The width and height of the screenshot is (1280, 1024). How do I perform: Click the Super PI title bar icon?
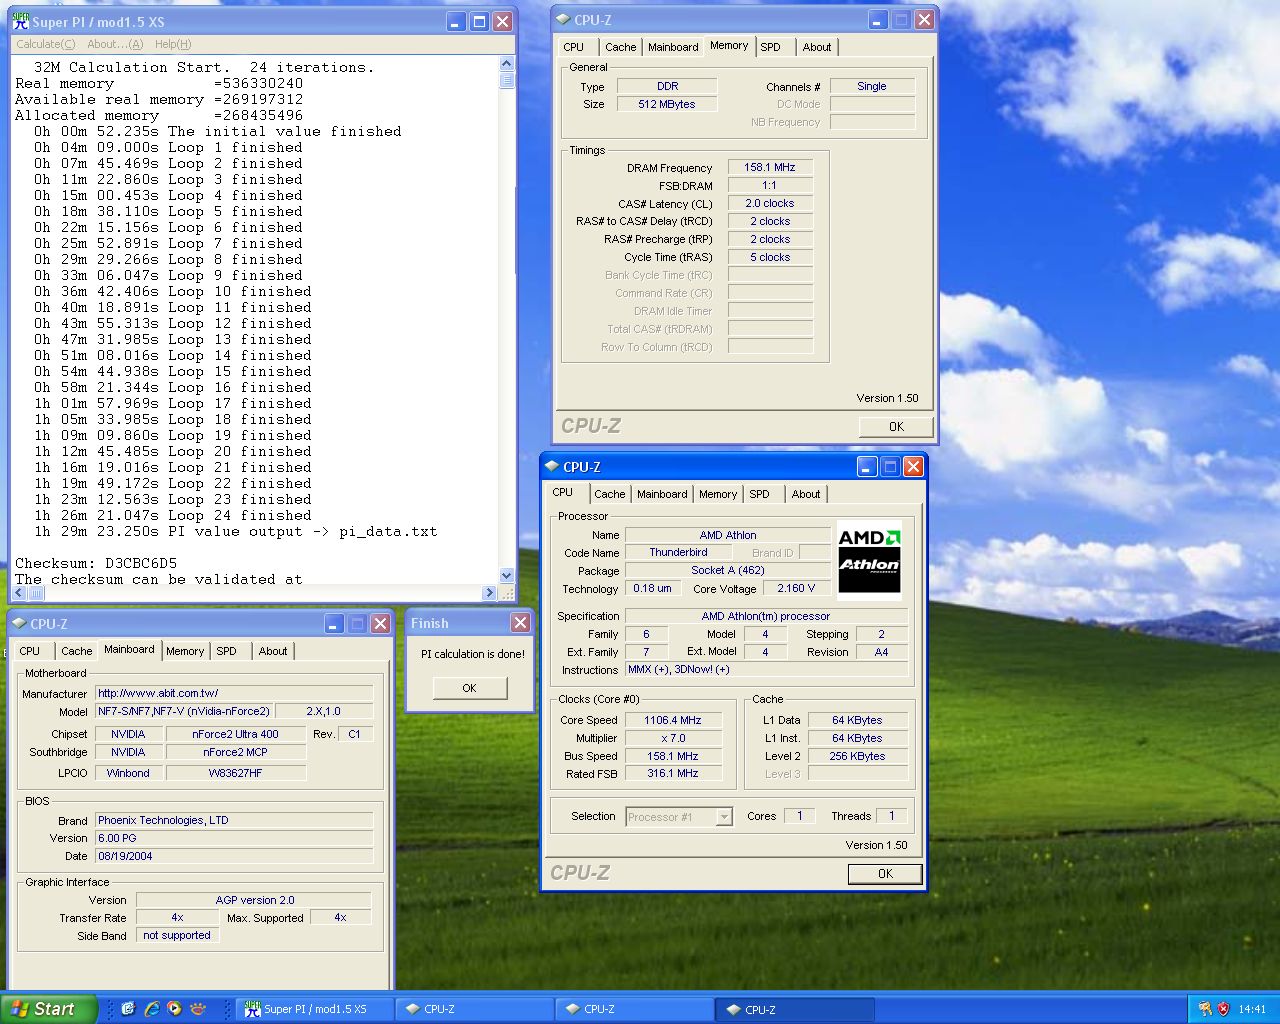point(20,21)
